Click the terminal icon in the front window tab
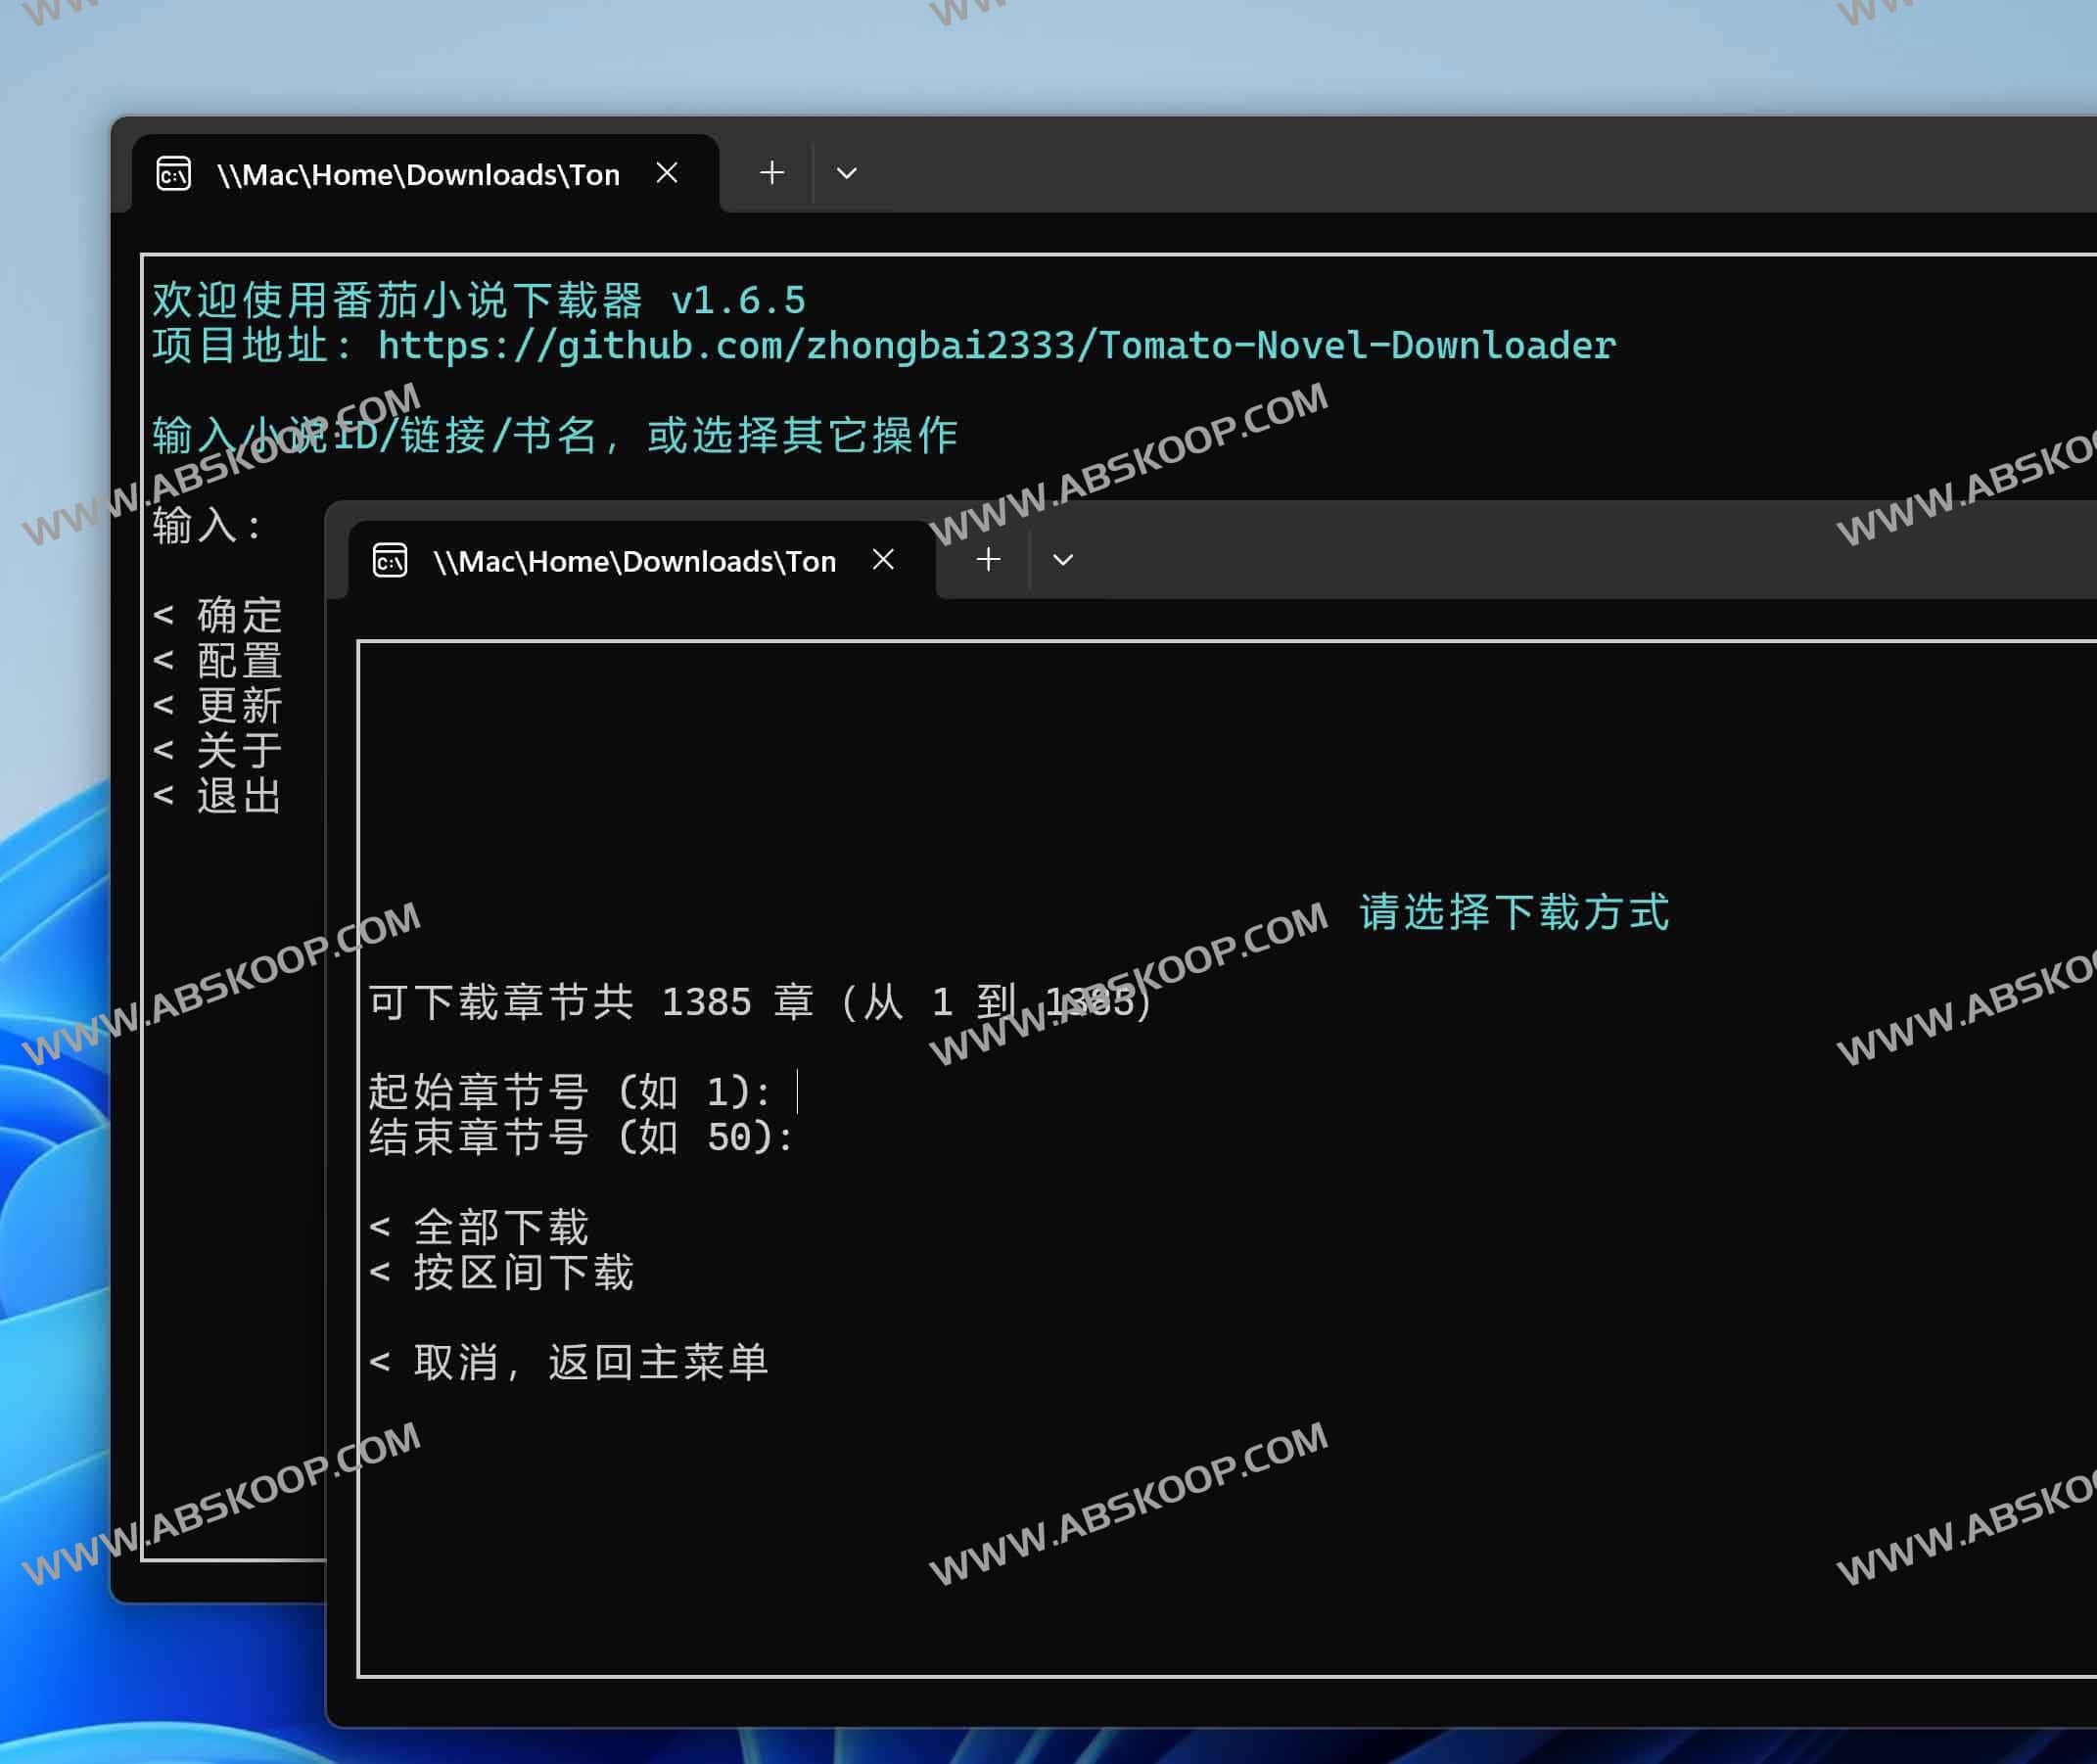This screenshot has height=1764, width=2097. (389, 560)
